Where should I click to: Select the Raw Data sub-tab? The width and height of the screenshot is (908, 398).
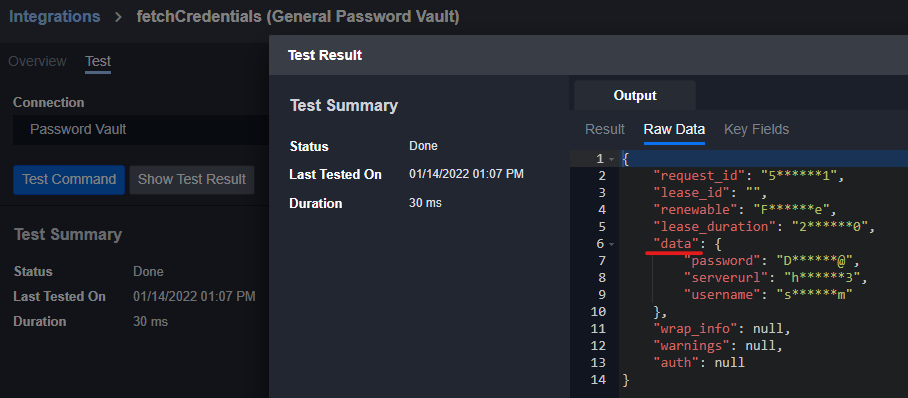tap(674, 129)
